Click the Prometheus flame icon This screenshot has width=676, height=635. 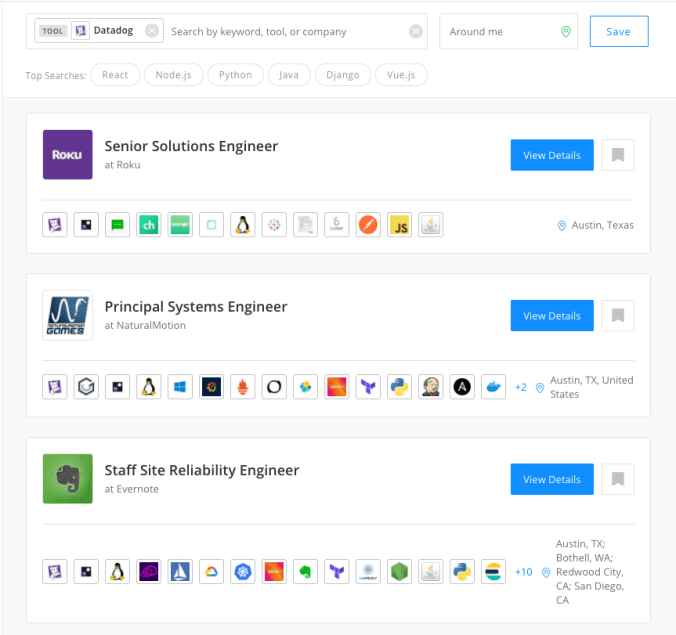click(x=243, y=387)
